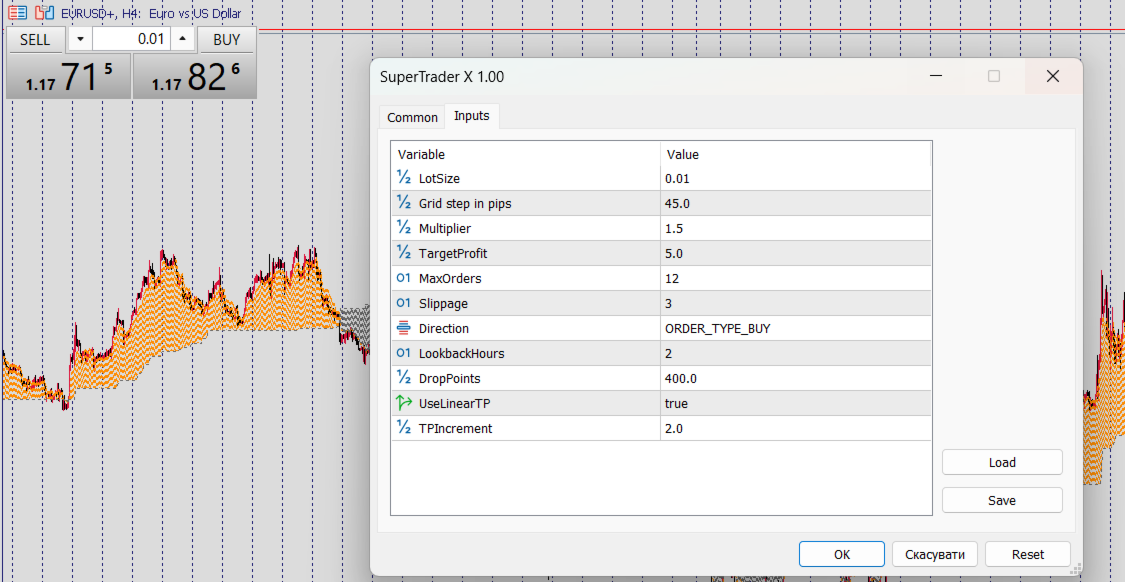Edit the Grid step in pips value

(796, 203)
